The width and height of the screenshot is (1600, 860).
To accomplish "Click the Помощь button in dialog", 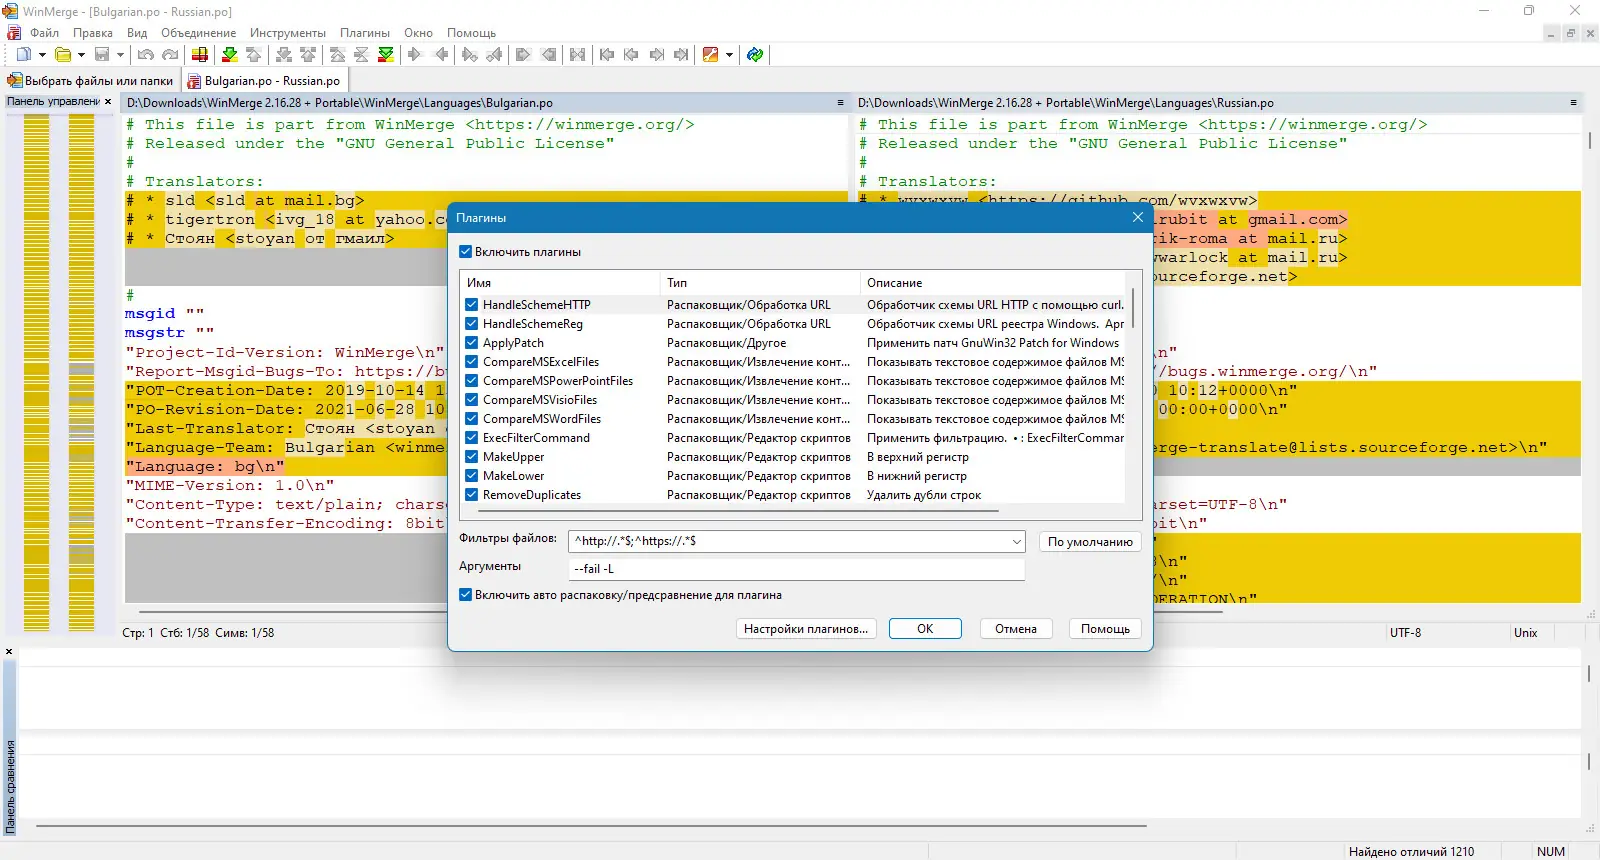I will coord(1105,629).
